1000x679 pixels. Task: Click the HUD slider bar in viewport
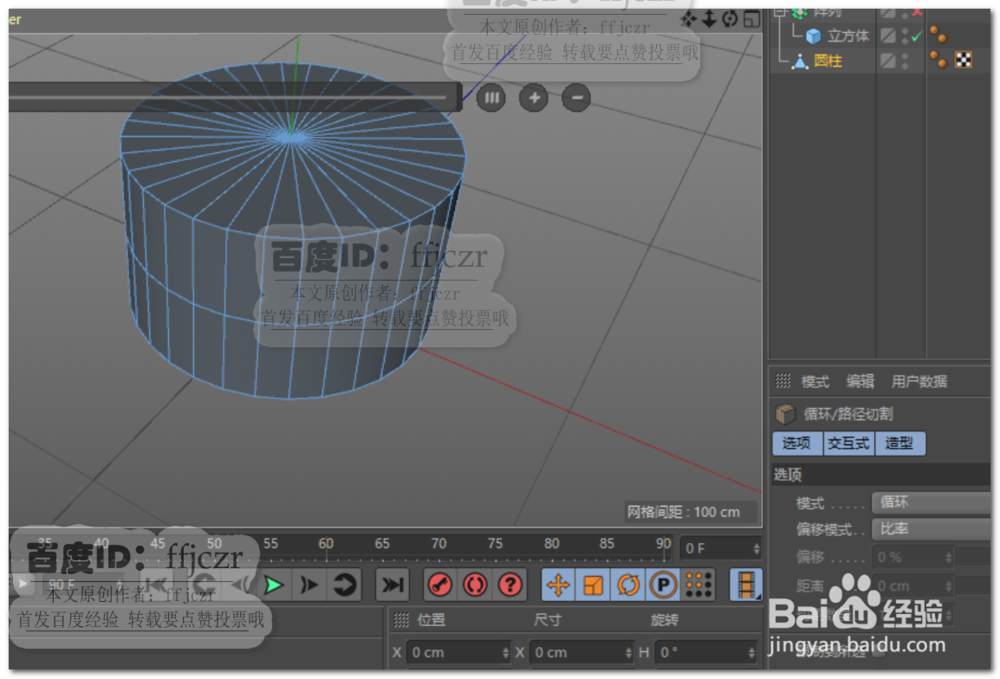click(234, 97)
